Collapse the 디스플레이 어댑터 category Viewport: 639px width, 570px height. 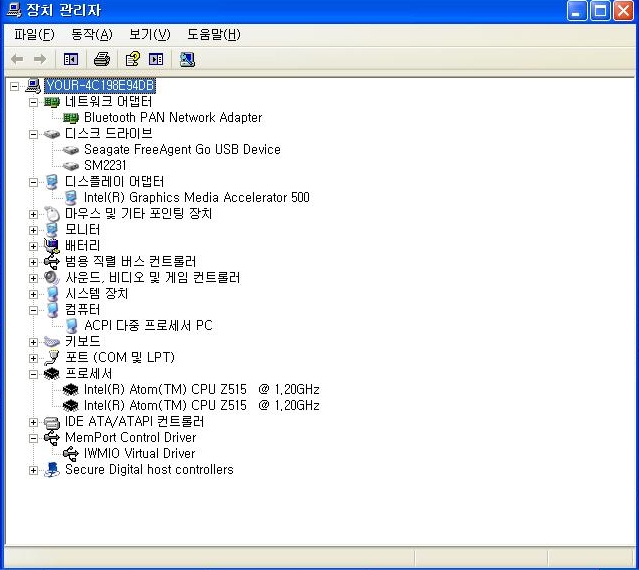(x=33, y=183)
